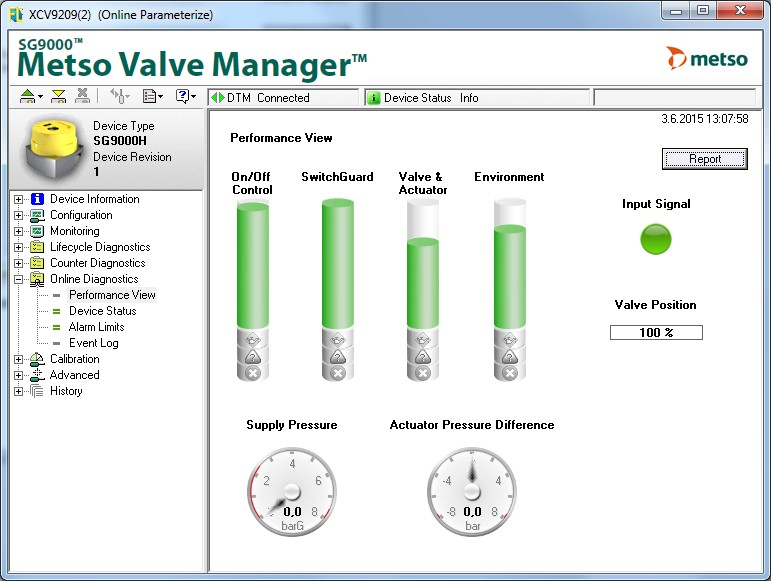
Task: Click the History pages icon
Action: click(x=37, y=391)
